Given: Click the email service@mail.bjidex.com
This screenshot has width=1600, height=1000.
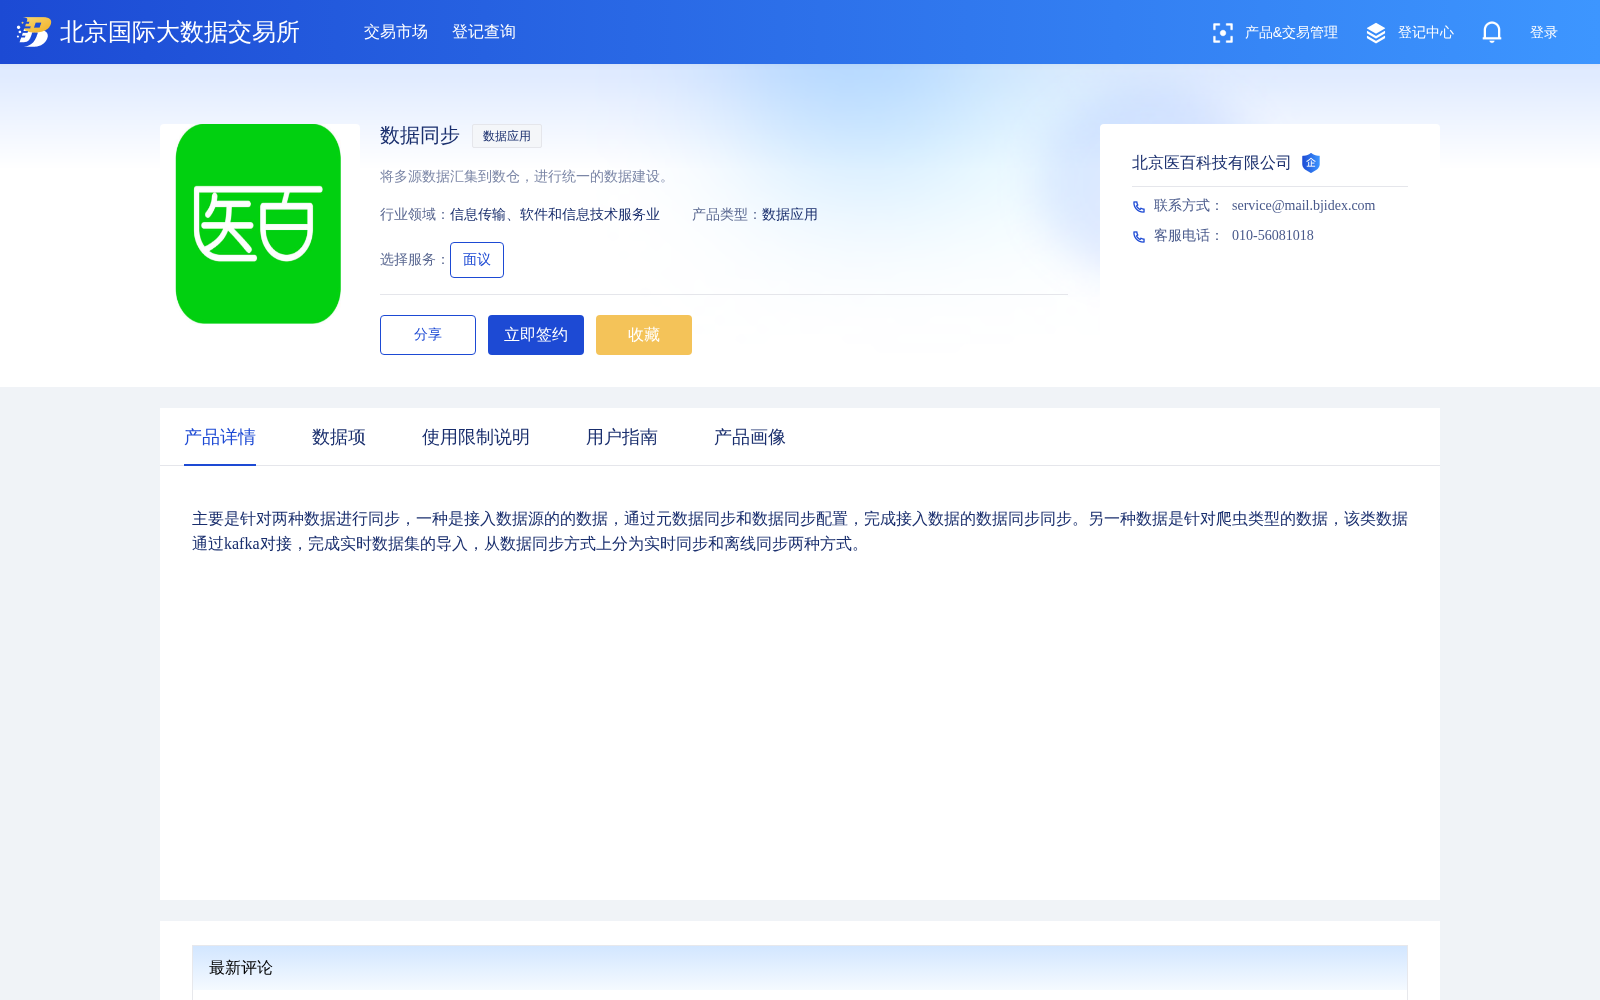Looking at the screenshot, I should (x=1304, y=206).
